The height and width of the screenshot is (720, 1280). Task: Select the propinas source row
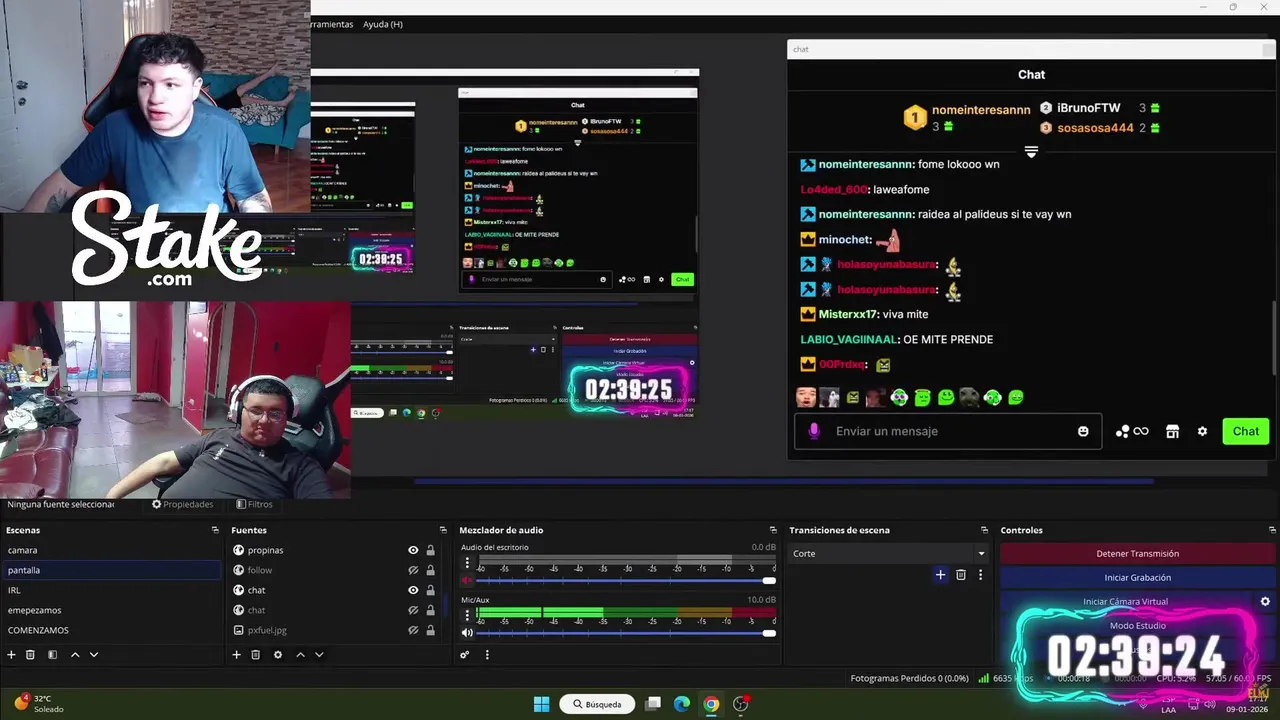[334, 550]
